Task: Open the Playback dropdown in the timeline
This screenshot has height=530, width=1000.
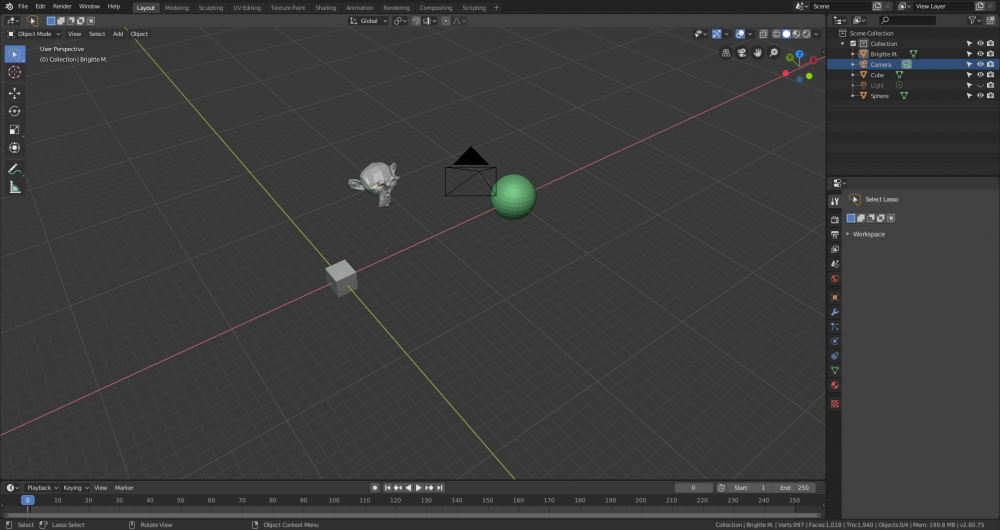Action: [43, 488]
